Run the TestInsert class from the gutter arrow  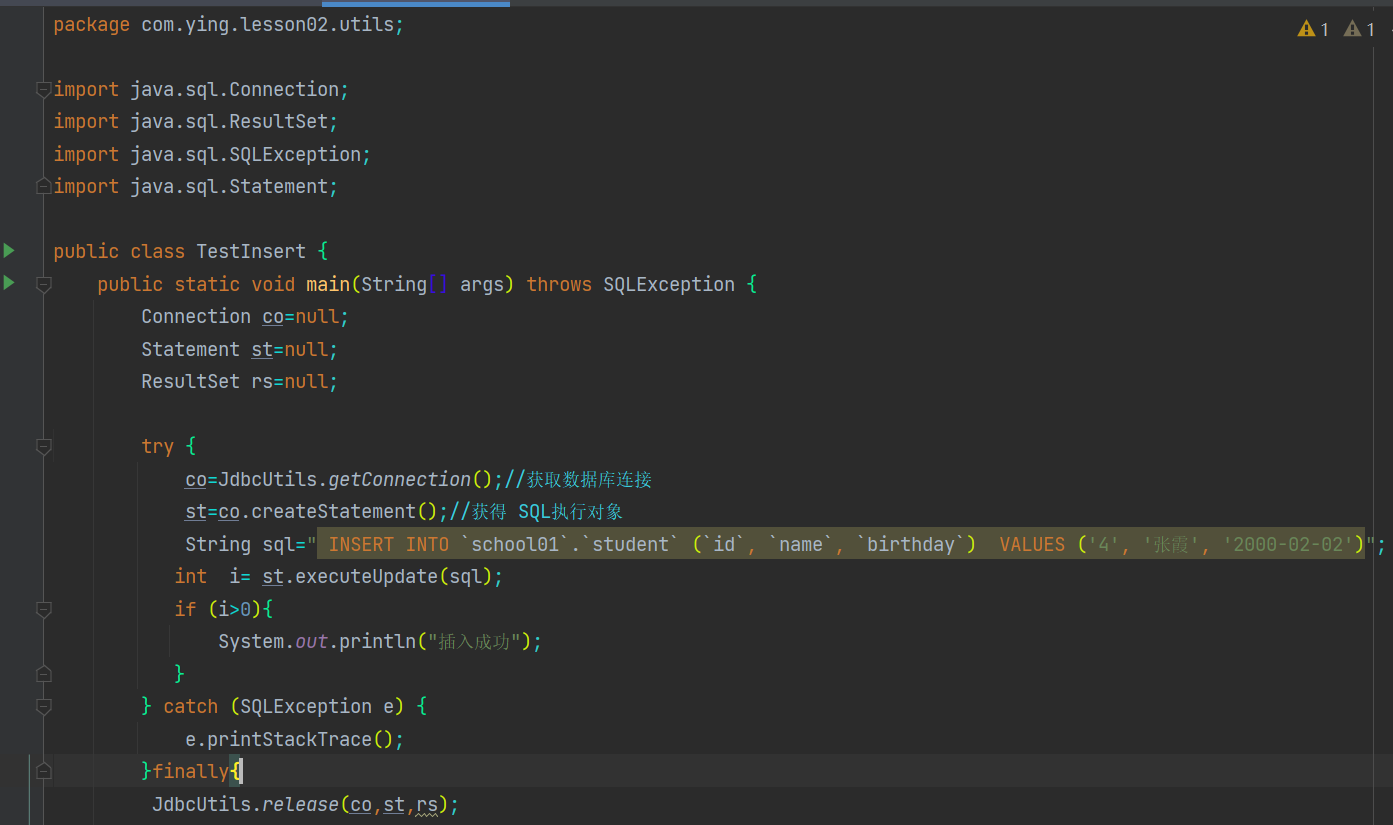tap(9, 250)
